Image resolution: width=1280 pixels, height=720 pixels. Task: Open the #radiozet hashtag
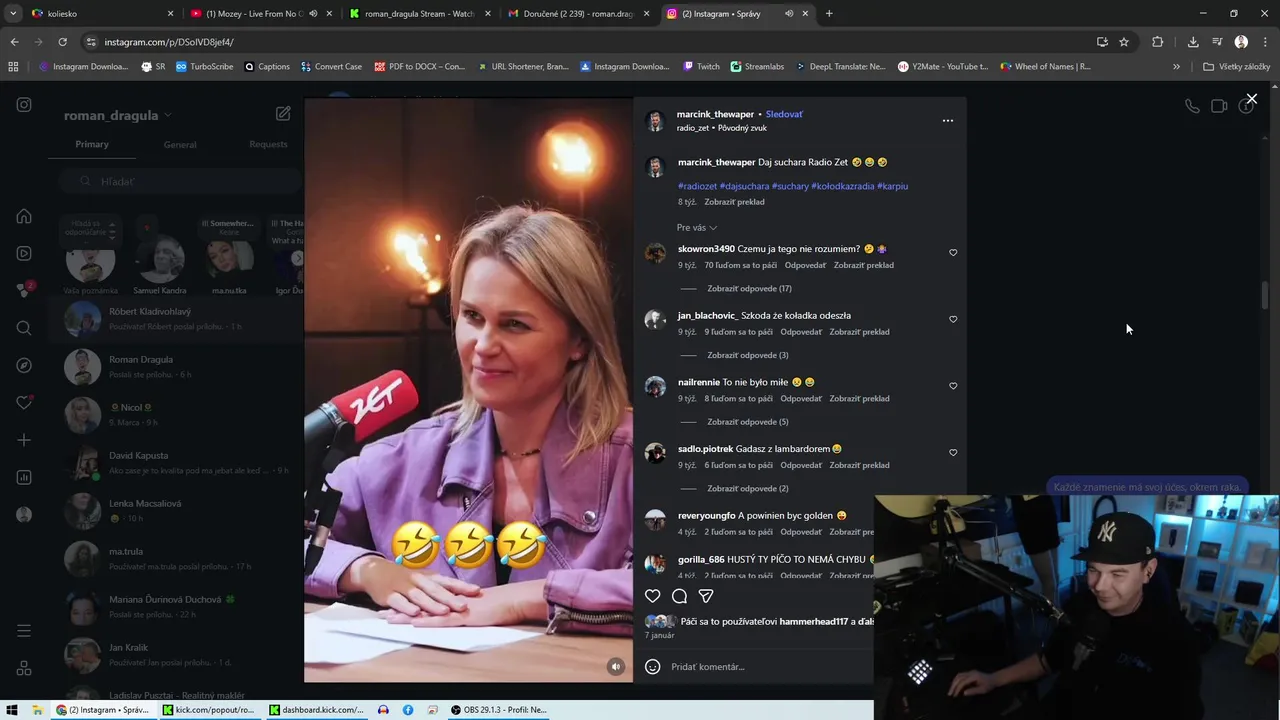point(697,186)
